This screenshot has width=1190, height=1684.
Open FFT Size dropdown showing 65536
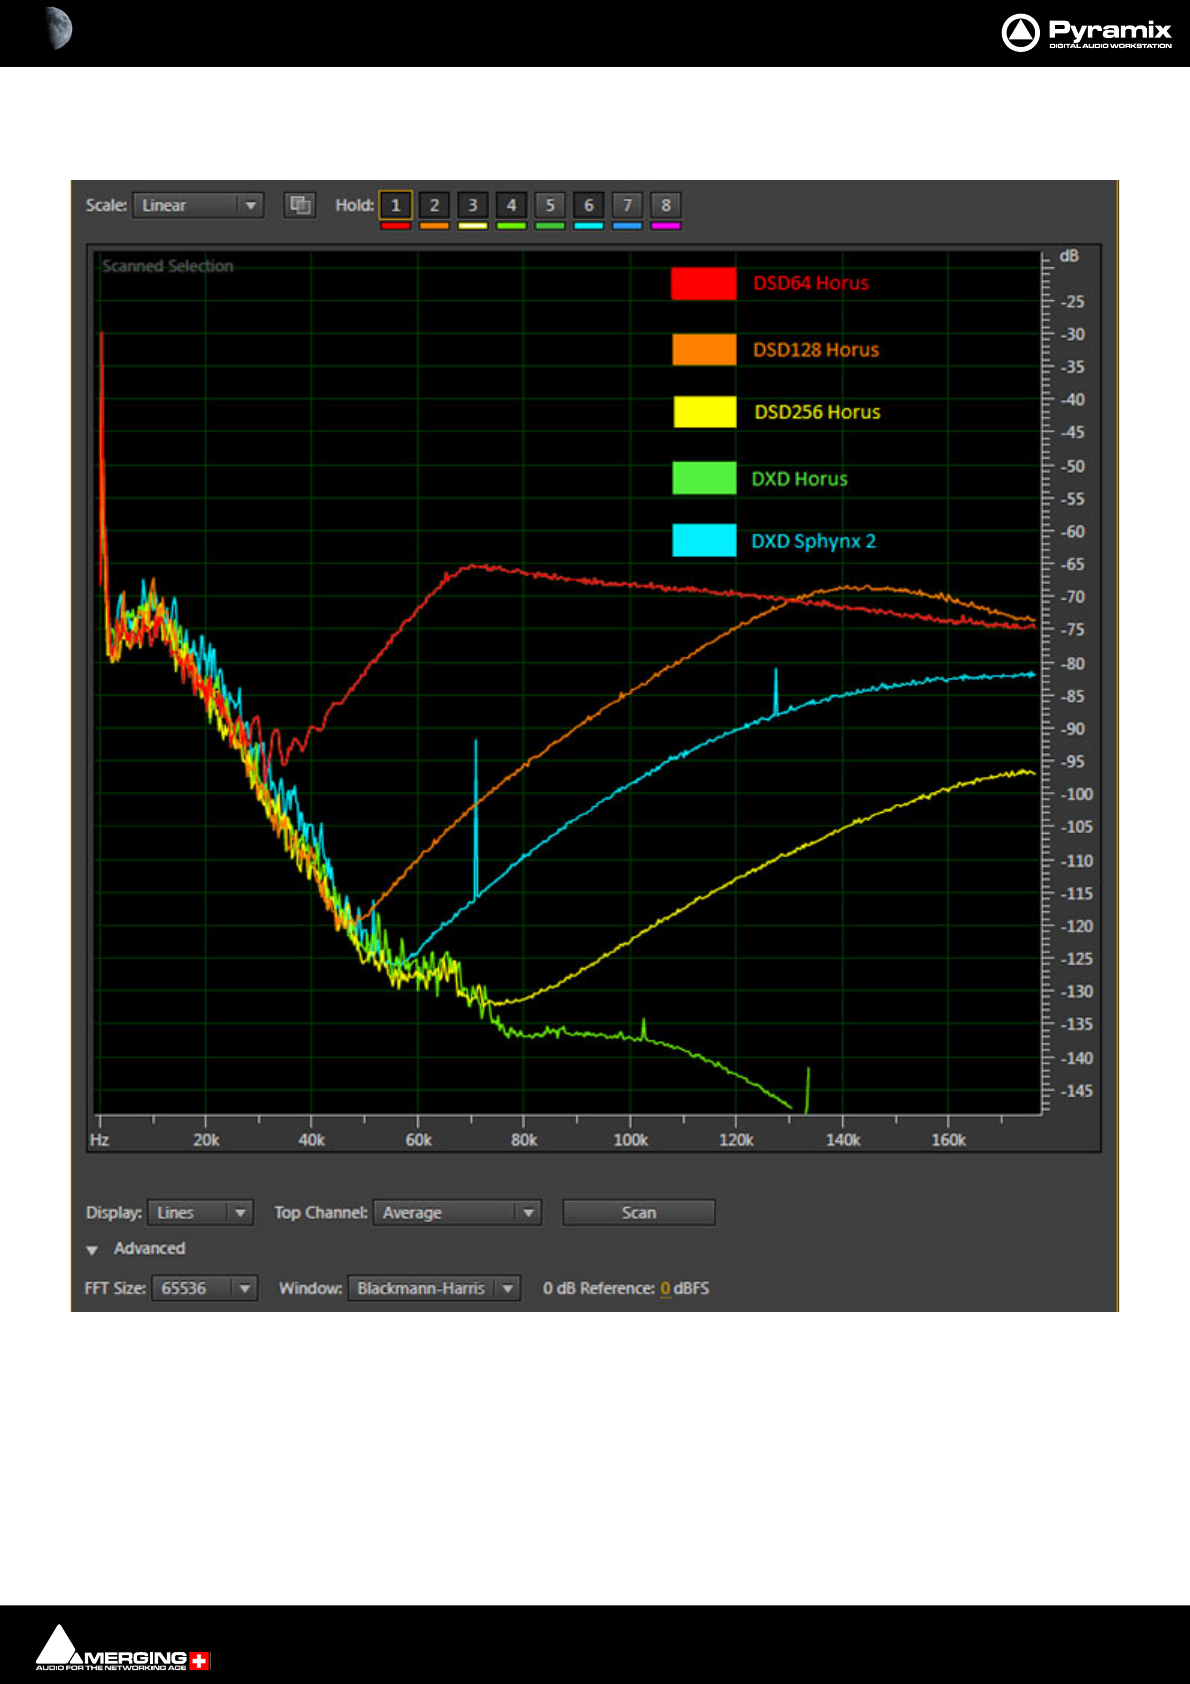(x=205, y=1288)
